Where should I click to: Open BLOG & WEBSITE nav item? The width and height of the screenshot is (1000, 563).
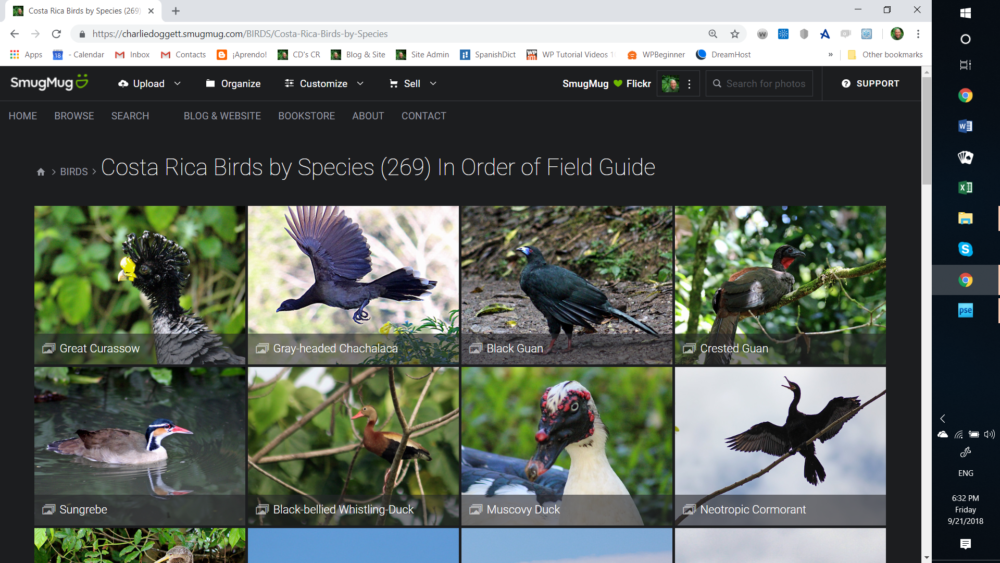(222, 116)
